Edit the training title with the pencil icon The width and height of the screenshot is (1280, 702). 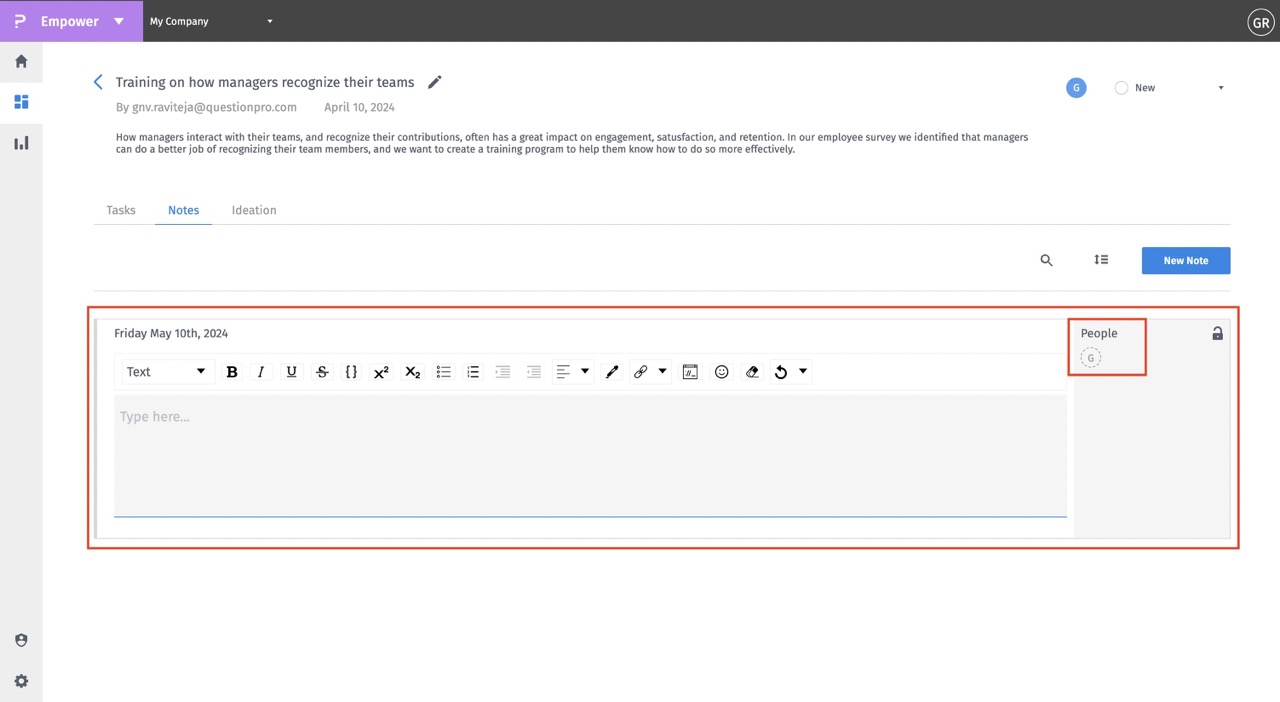coord(434,82)
